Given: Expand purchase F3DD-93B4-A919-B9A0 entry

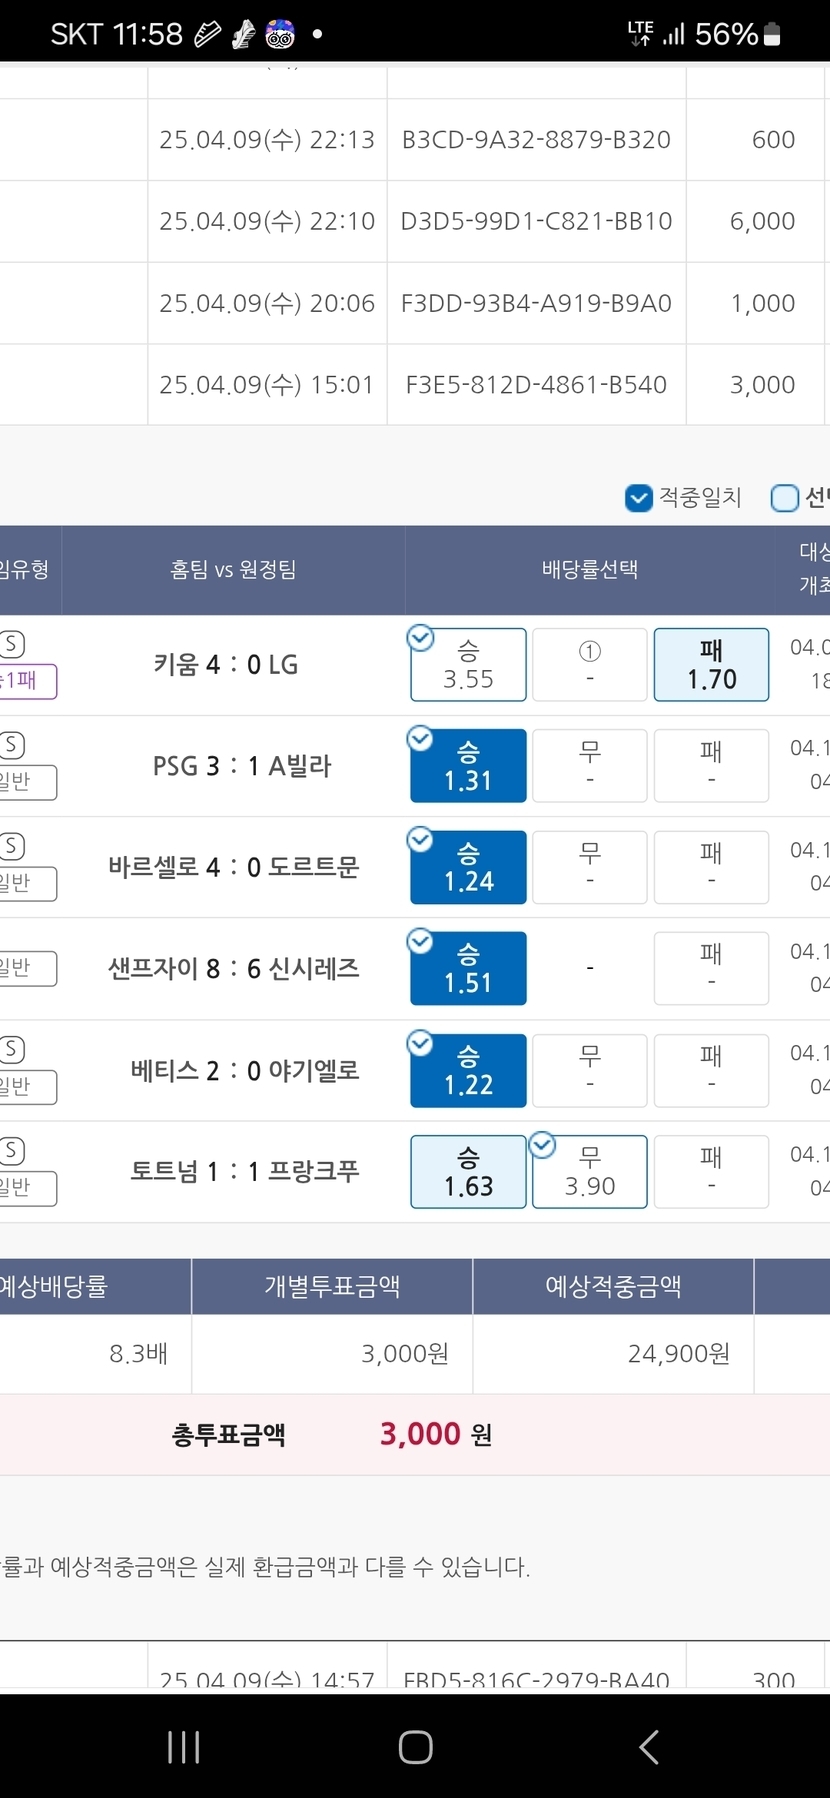Looking at the screenshot, I should pyautogui.click(x=536, y=303).
